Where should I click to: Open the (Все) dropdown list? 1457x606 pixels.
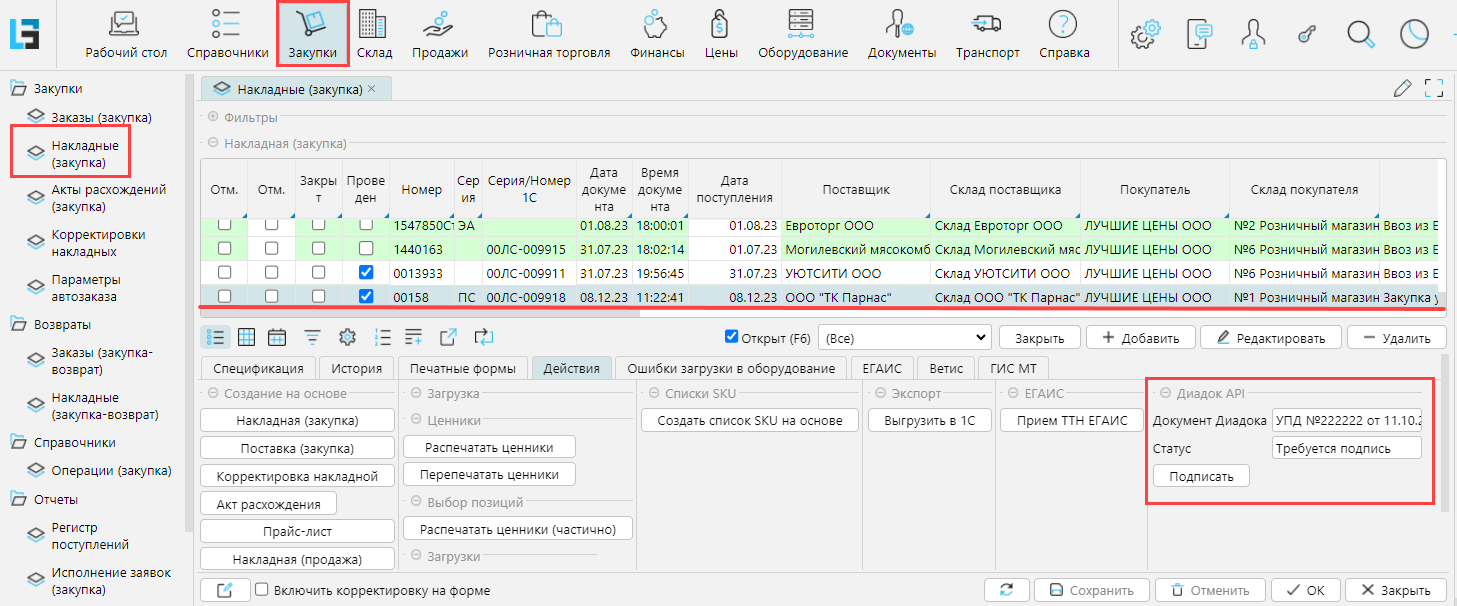[904, 337]
